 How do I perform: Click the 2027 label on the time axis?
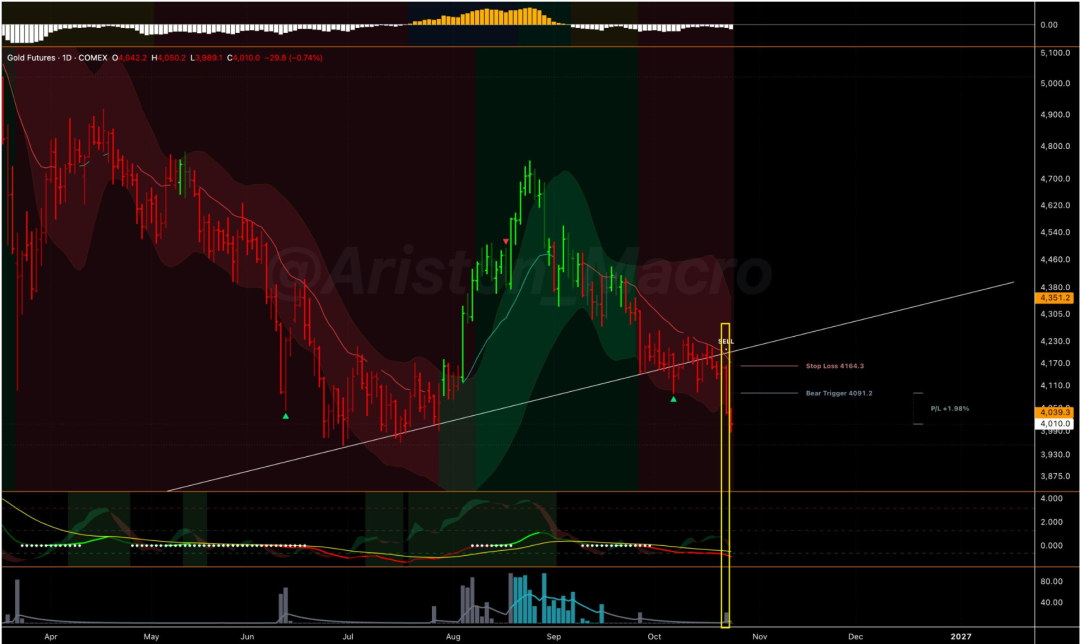click(961, 636)
